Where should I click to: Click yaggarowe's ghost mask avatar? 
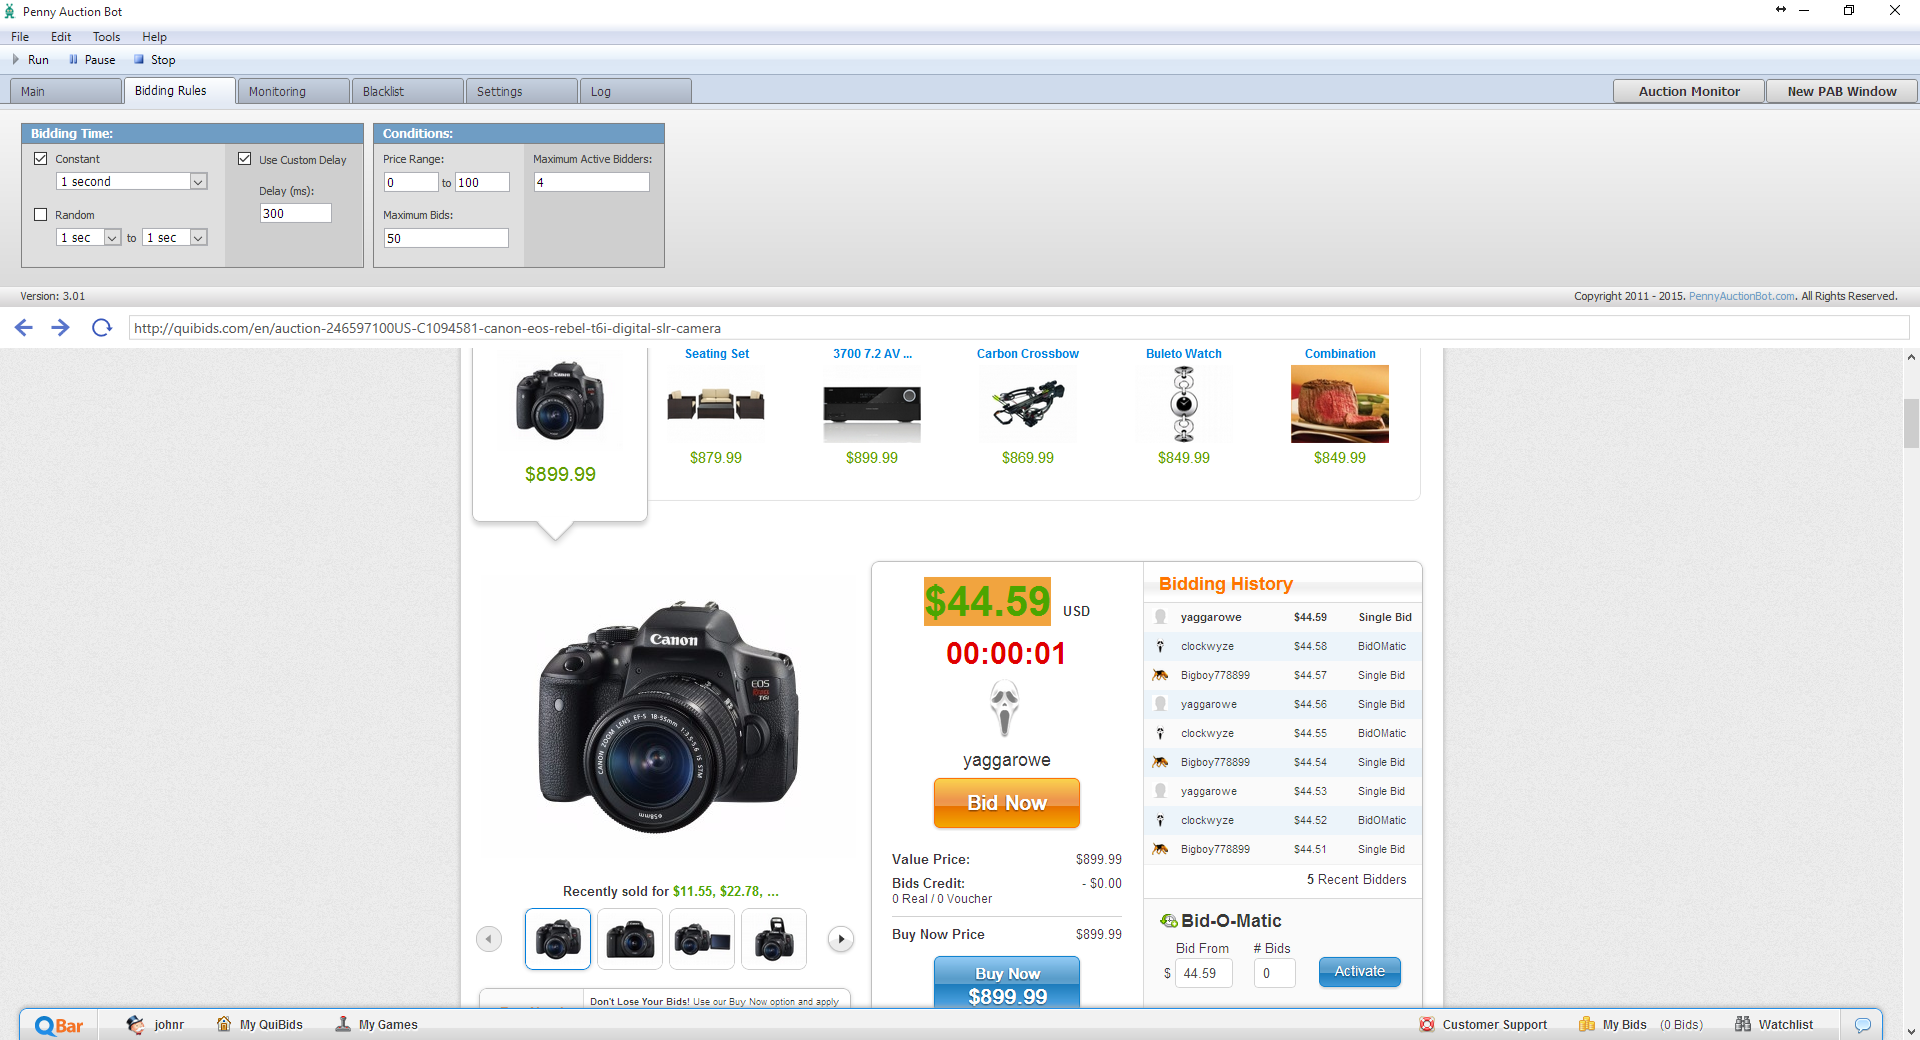(x=1005, y=708)
